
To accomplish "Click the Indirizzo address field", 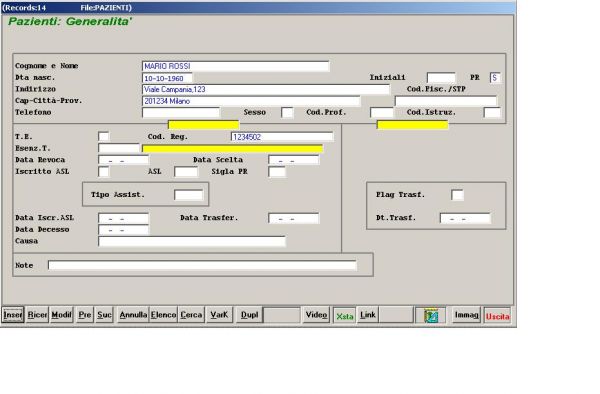I will click(266, 90).
